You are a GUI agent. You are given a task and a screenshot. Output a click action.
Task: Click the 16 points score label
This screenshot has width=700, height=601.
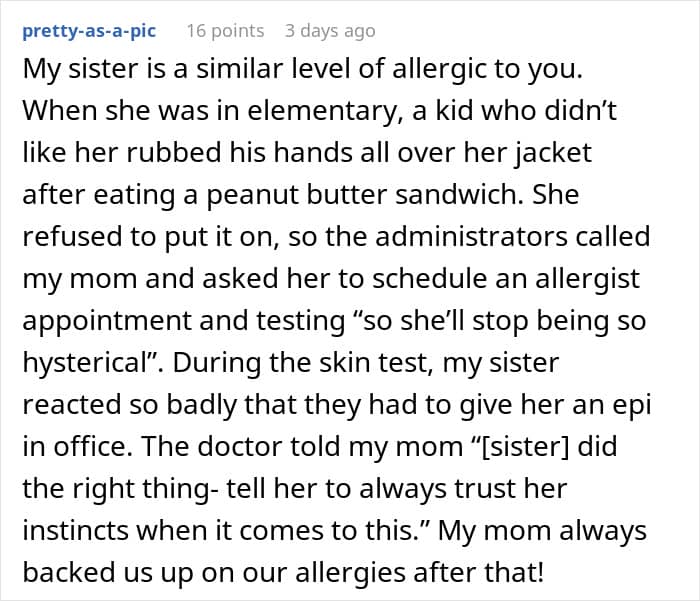pyautogui.click(x=225, y=31)
